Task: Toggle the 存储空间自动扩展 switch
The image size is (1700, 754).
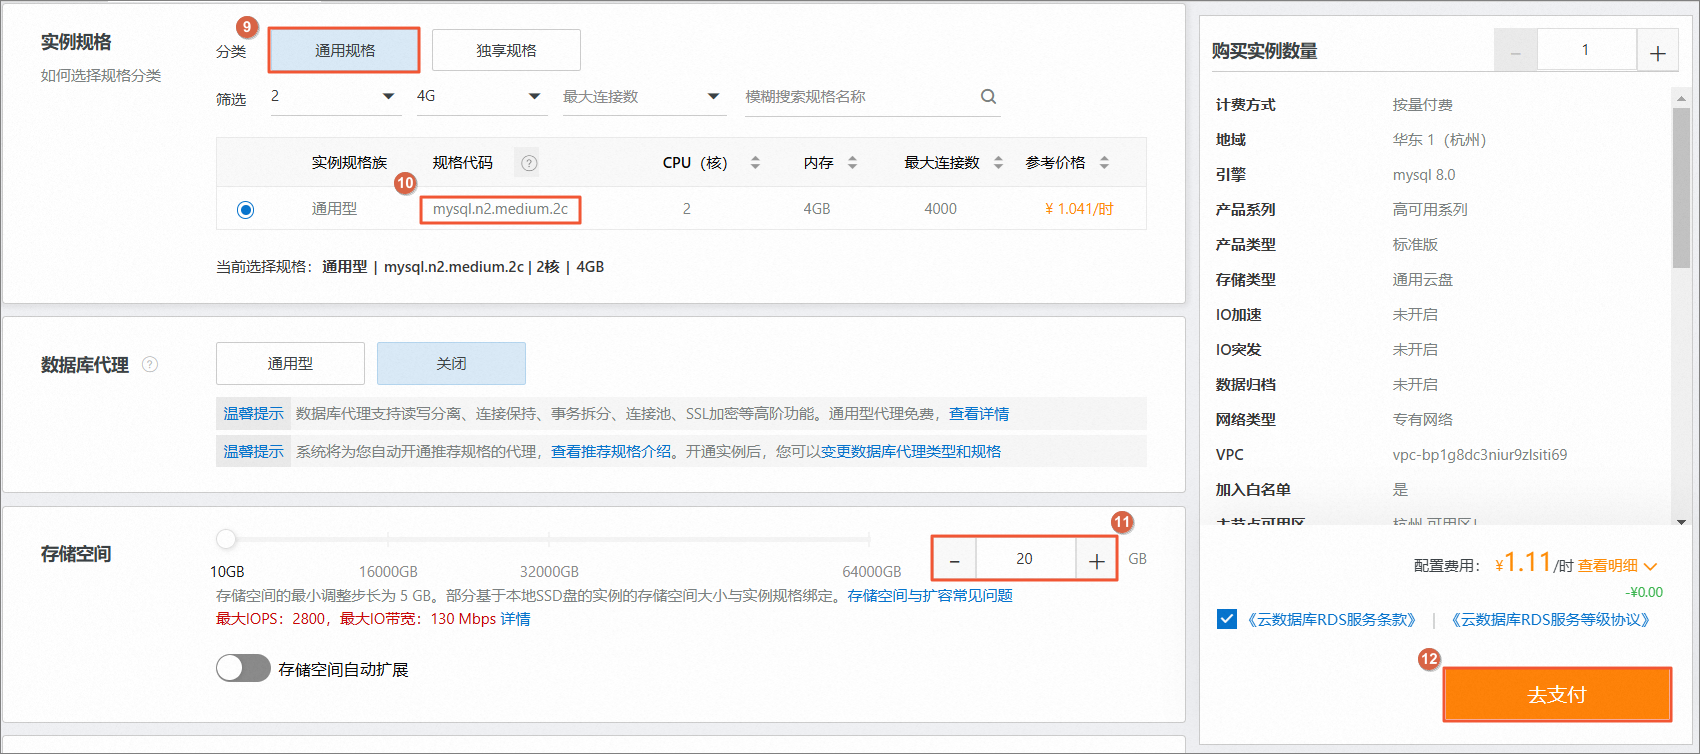Action: click(243, 668)
